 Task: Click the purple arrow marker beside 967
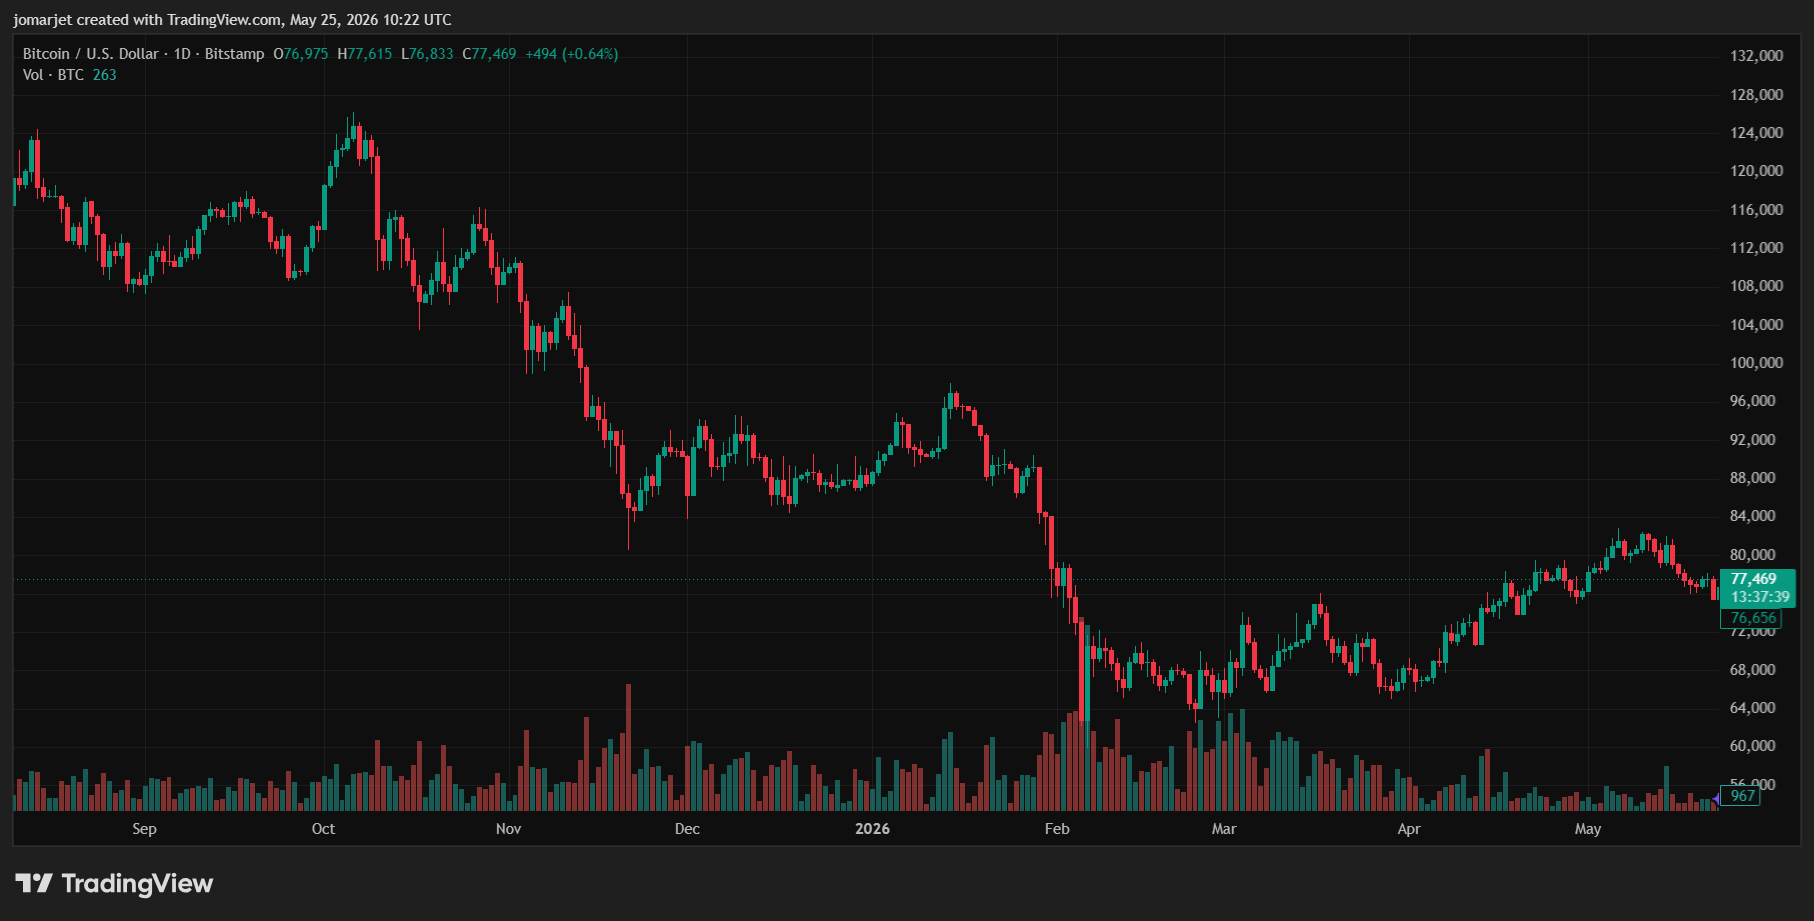tap(1716, 797)
